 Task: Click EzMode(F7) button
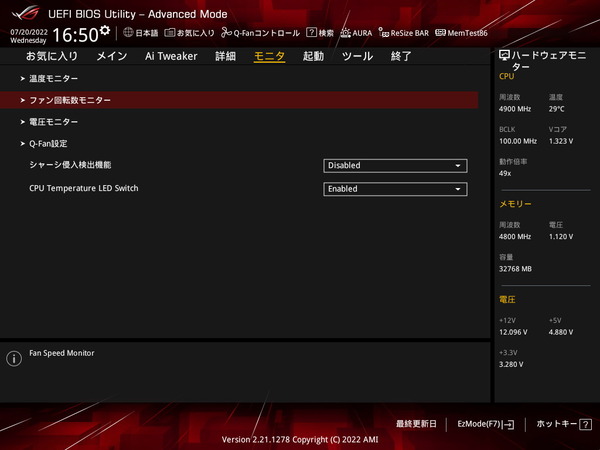coord(486,424)
